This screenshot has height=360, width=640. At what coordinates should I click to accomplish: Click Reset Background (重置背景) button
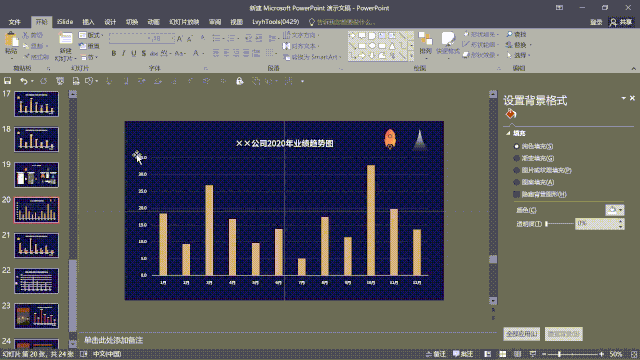[563, 334]
